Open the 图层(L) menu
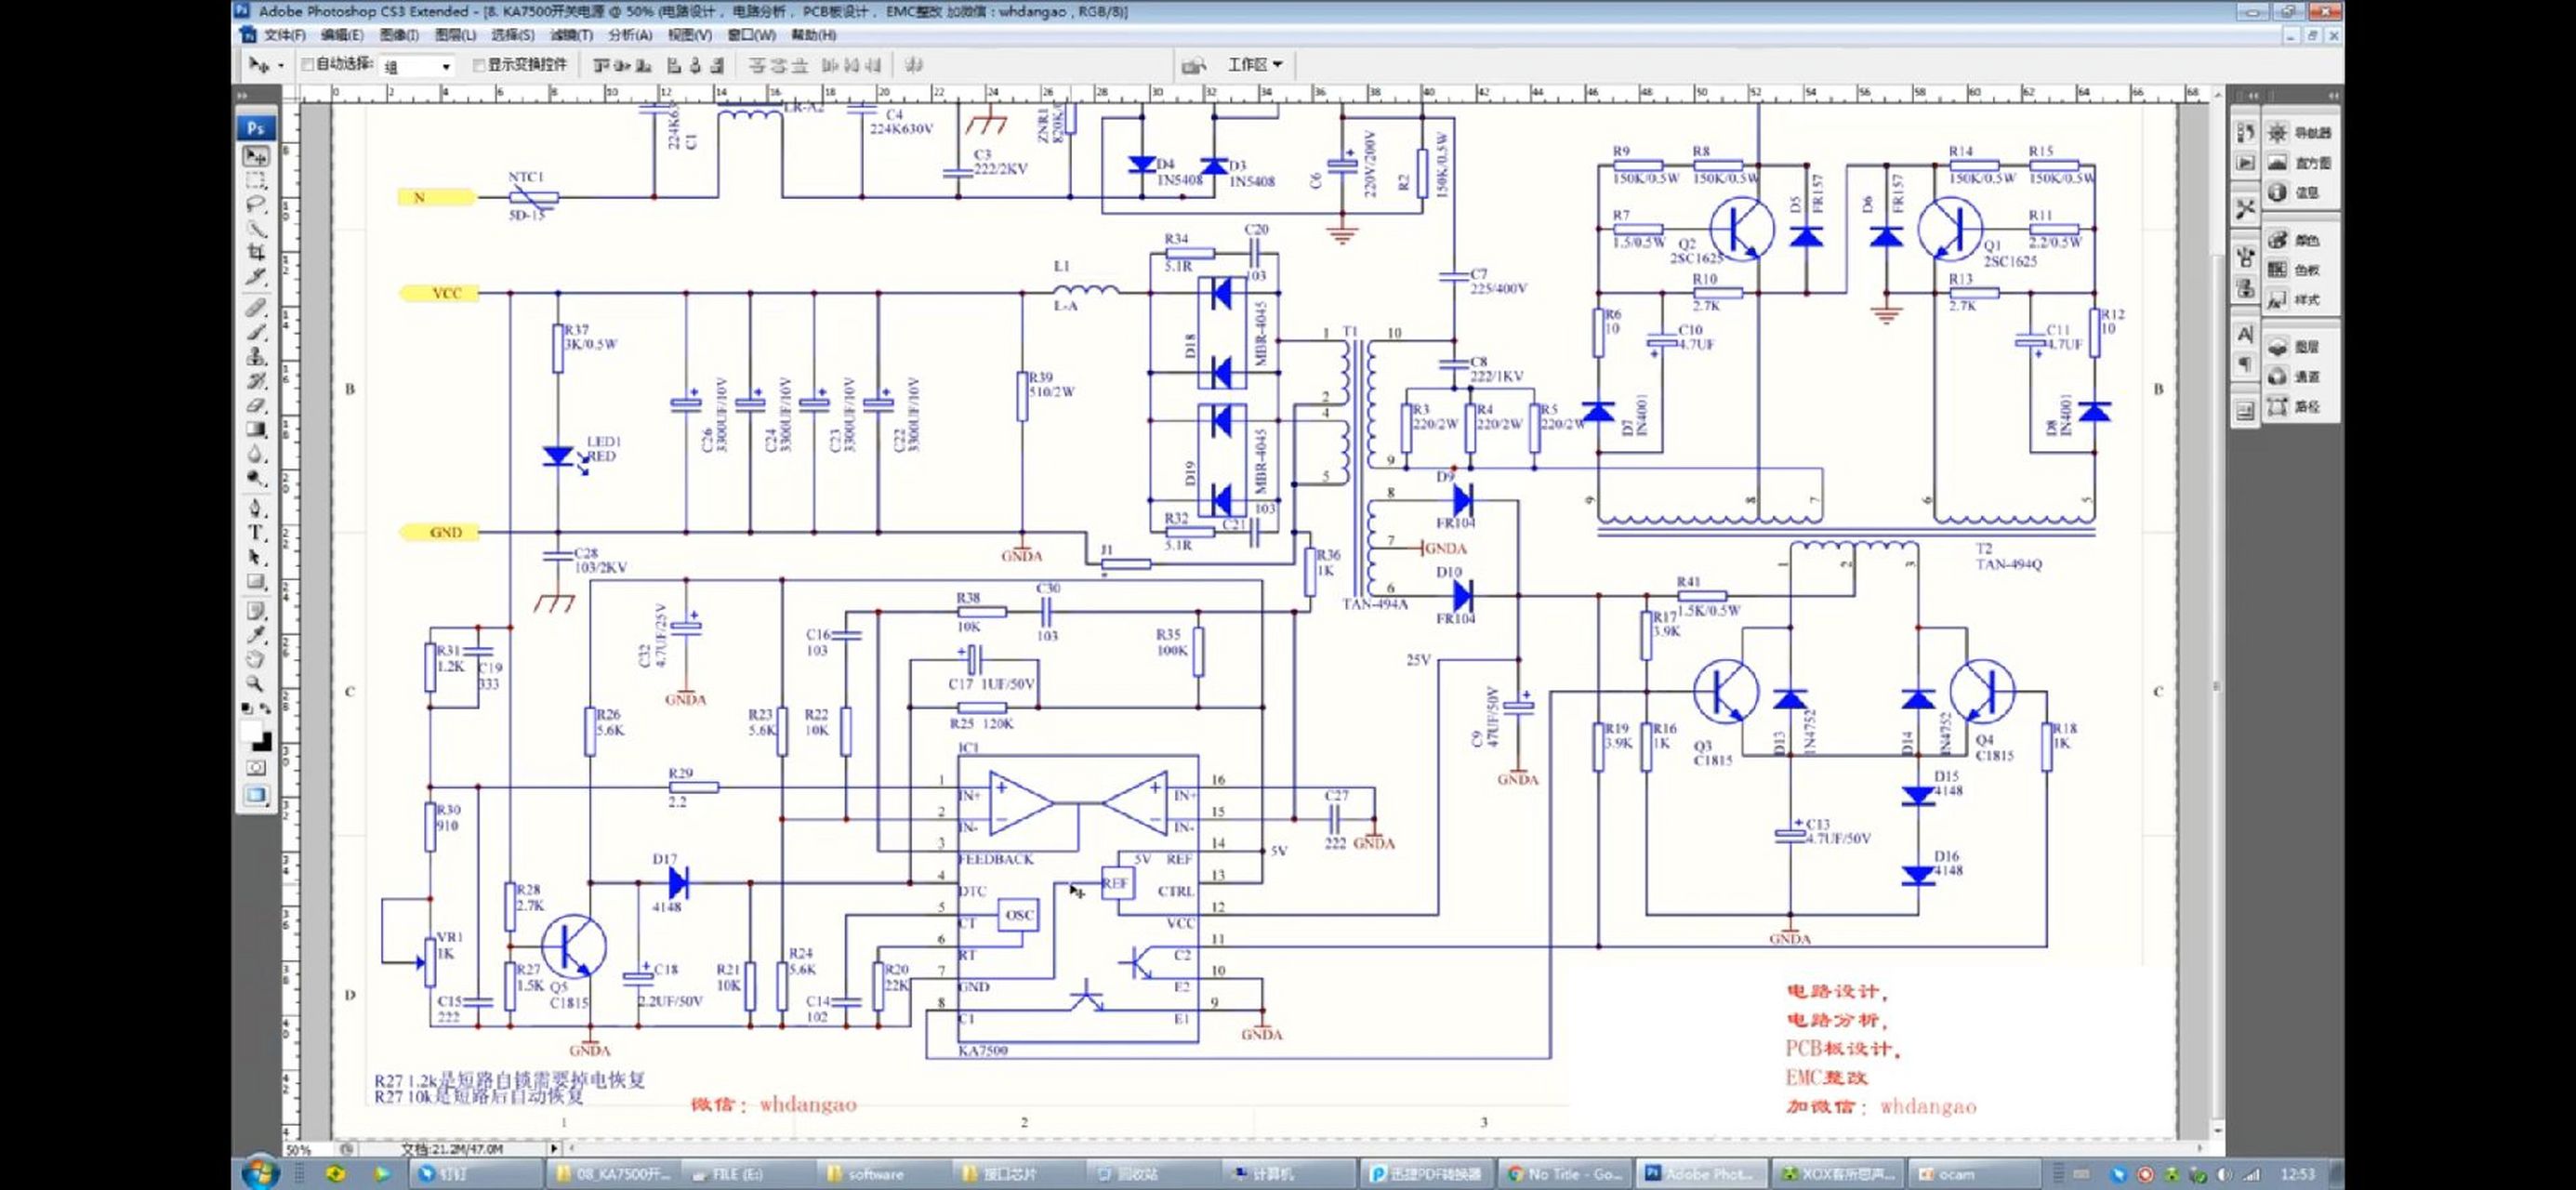 click(x=456, y=35)
